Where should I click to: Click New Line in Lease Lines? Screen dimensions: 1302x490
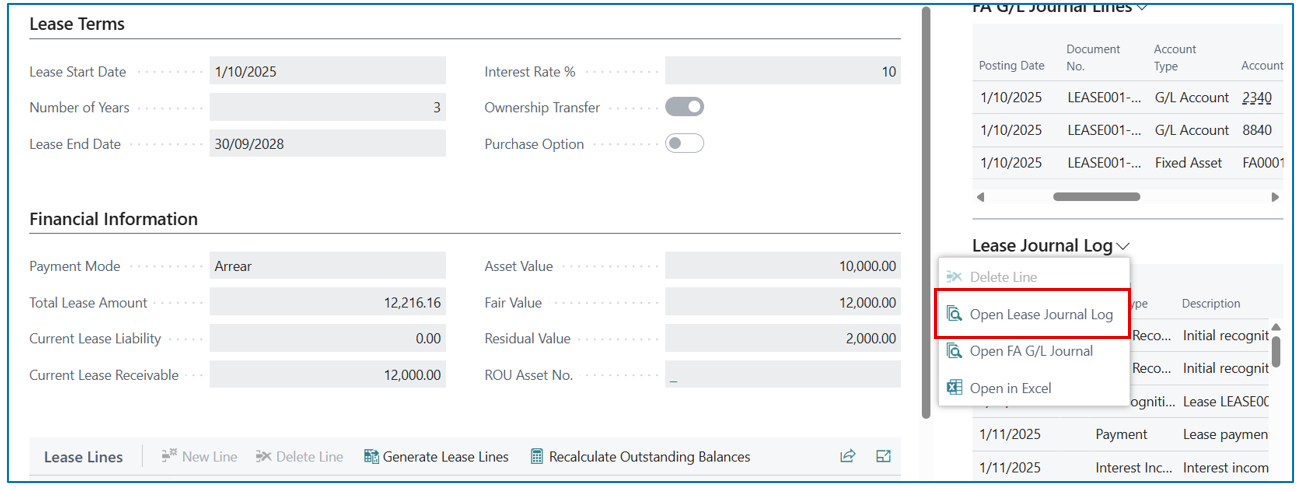(199, 457)
